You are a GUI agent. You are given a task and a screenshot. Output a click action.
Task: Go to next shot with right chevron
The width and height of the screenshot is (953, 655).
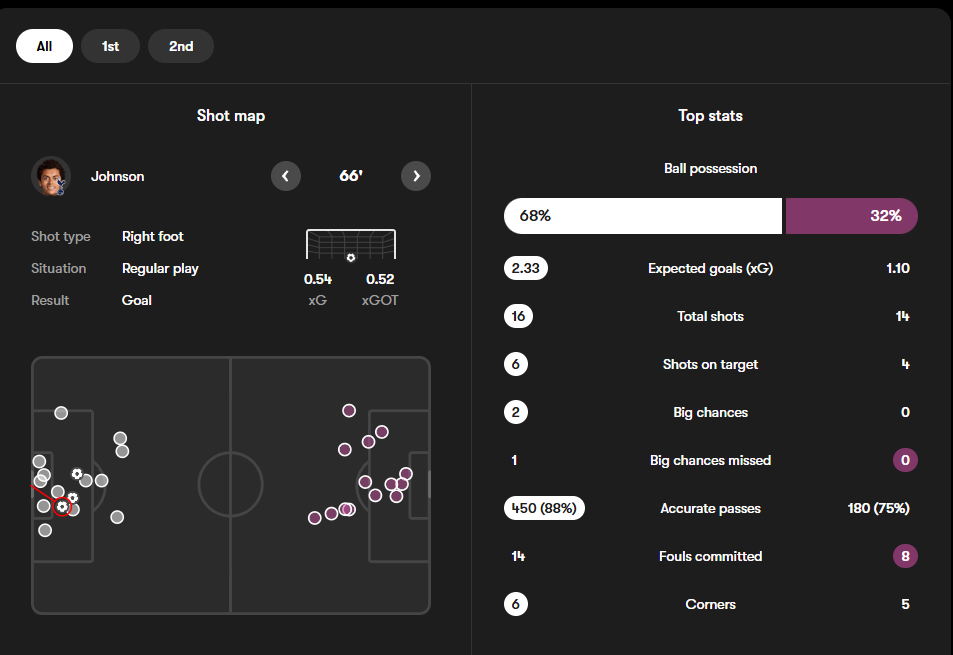(416, 176)
